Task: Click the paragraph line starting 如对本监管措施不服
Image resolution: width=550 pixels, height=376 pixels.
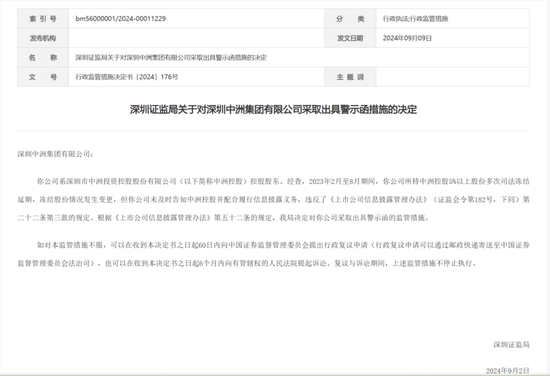Action: coord(283,245)
